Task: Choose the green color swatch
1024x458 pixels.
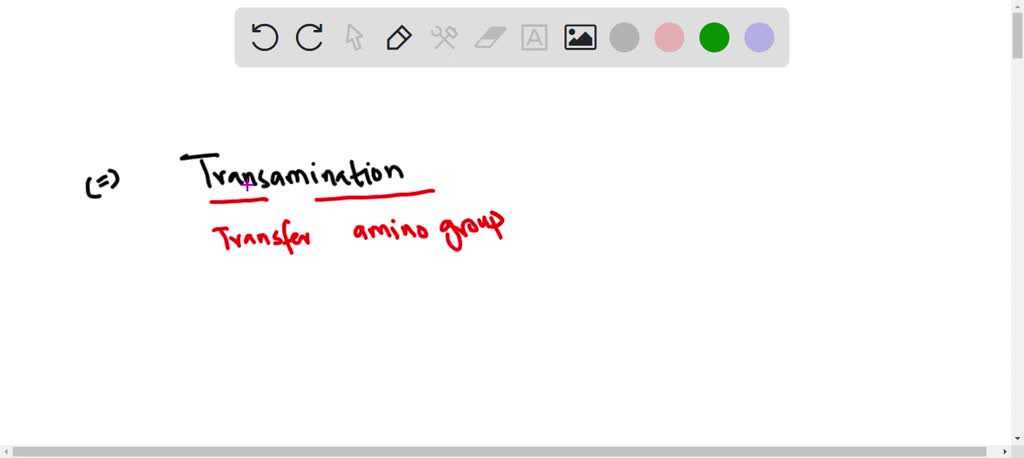Action: coord(714,38)
